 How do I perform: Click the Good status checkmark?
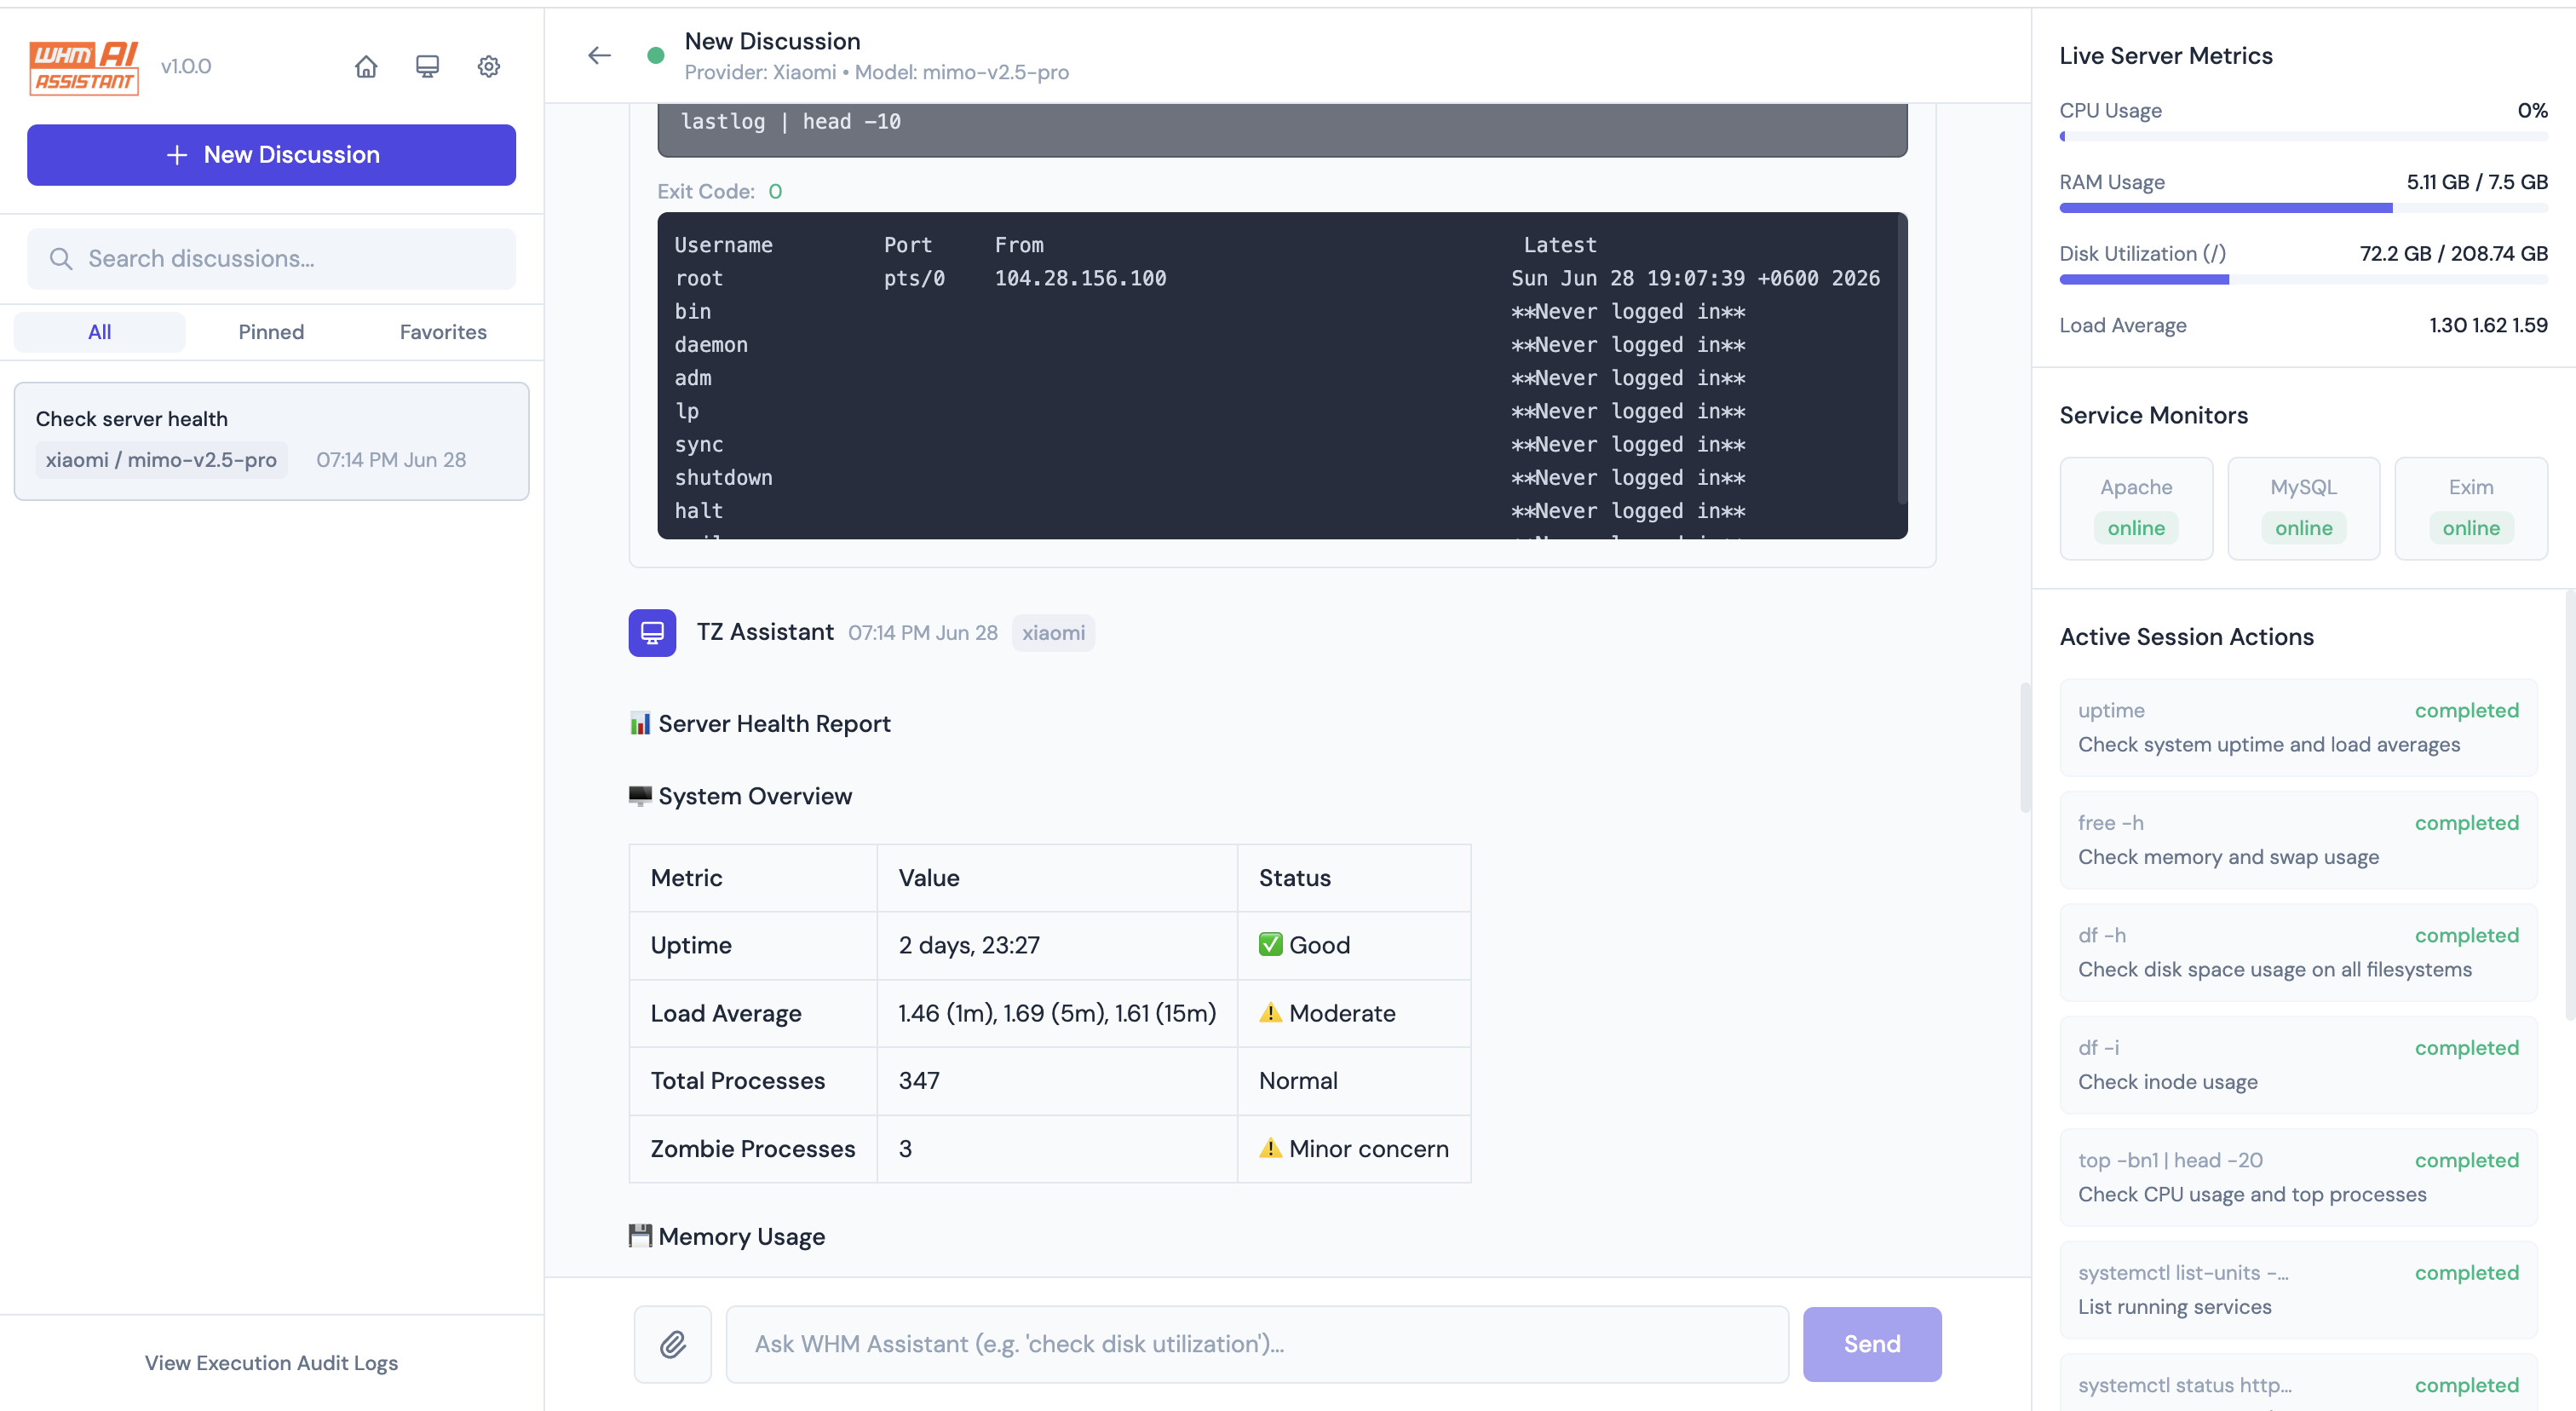click(1270, 945)
